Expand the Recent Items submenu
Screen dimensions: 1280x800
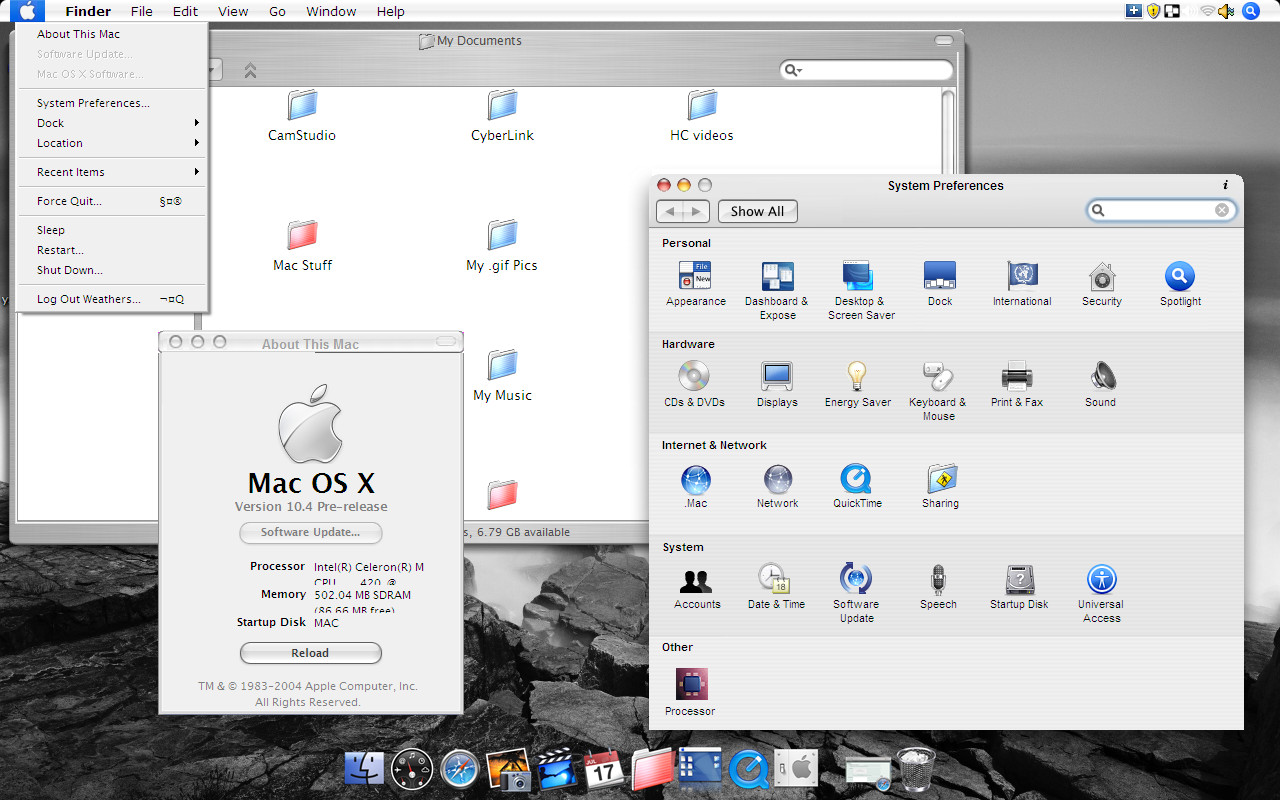pos(111,172)
